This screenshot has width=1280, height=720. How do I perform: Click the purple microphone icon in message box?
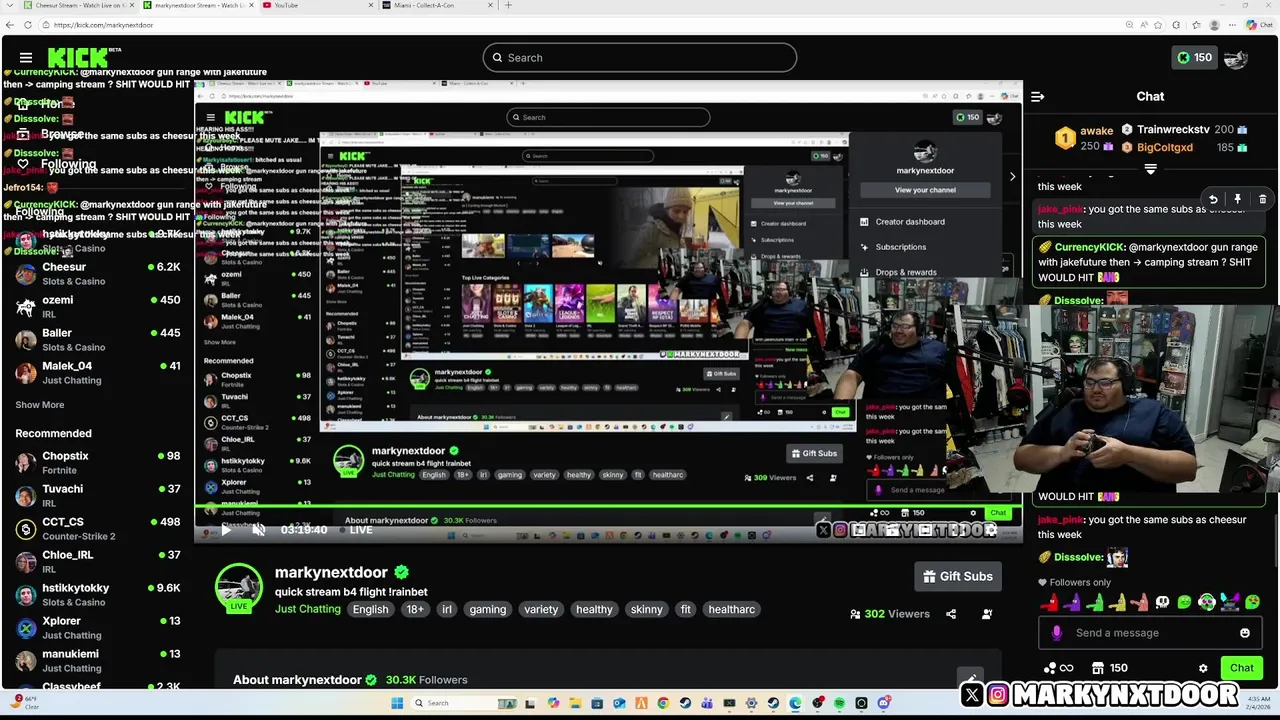(1057, 633)
